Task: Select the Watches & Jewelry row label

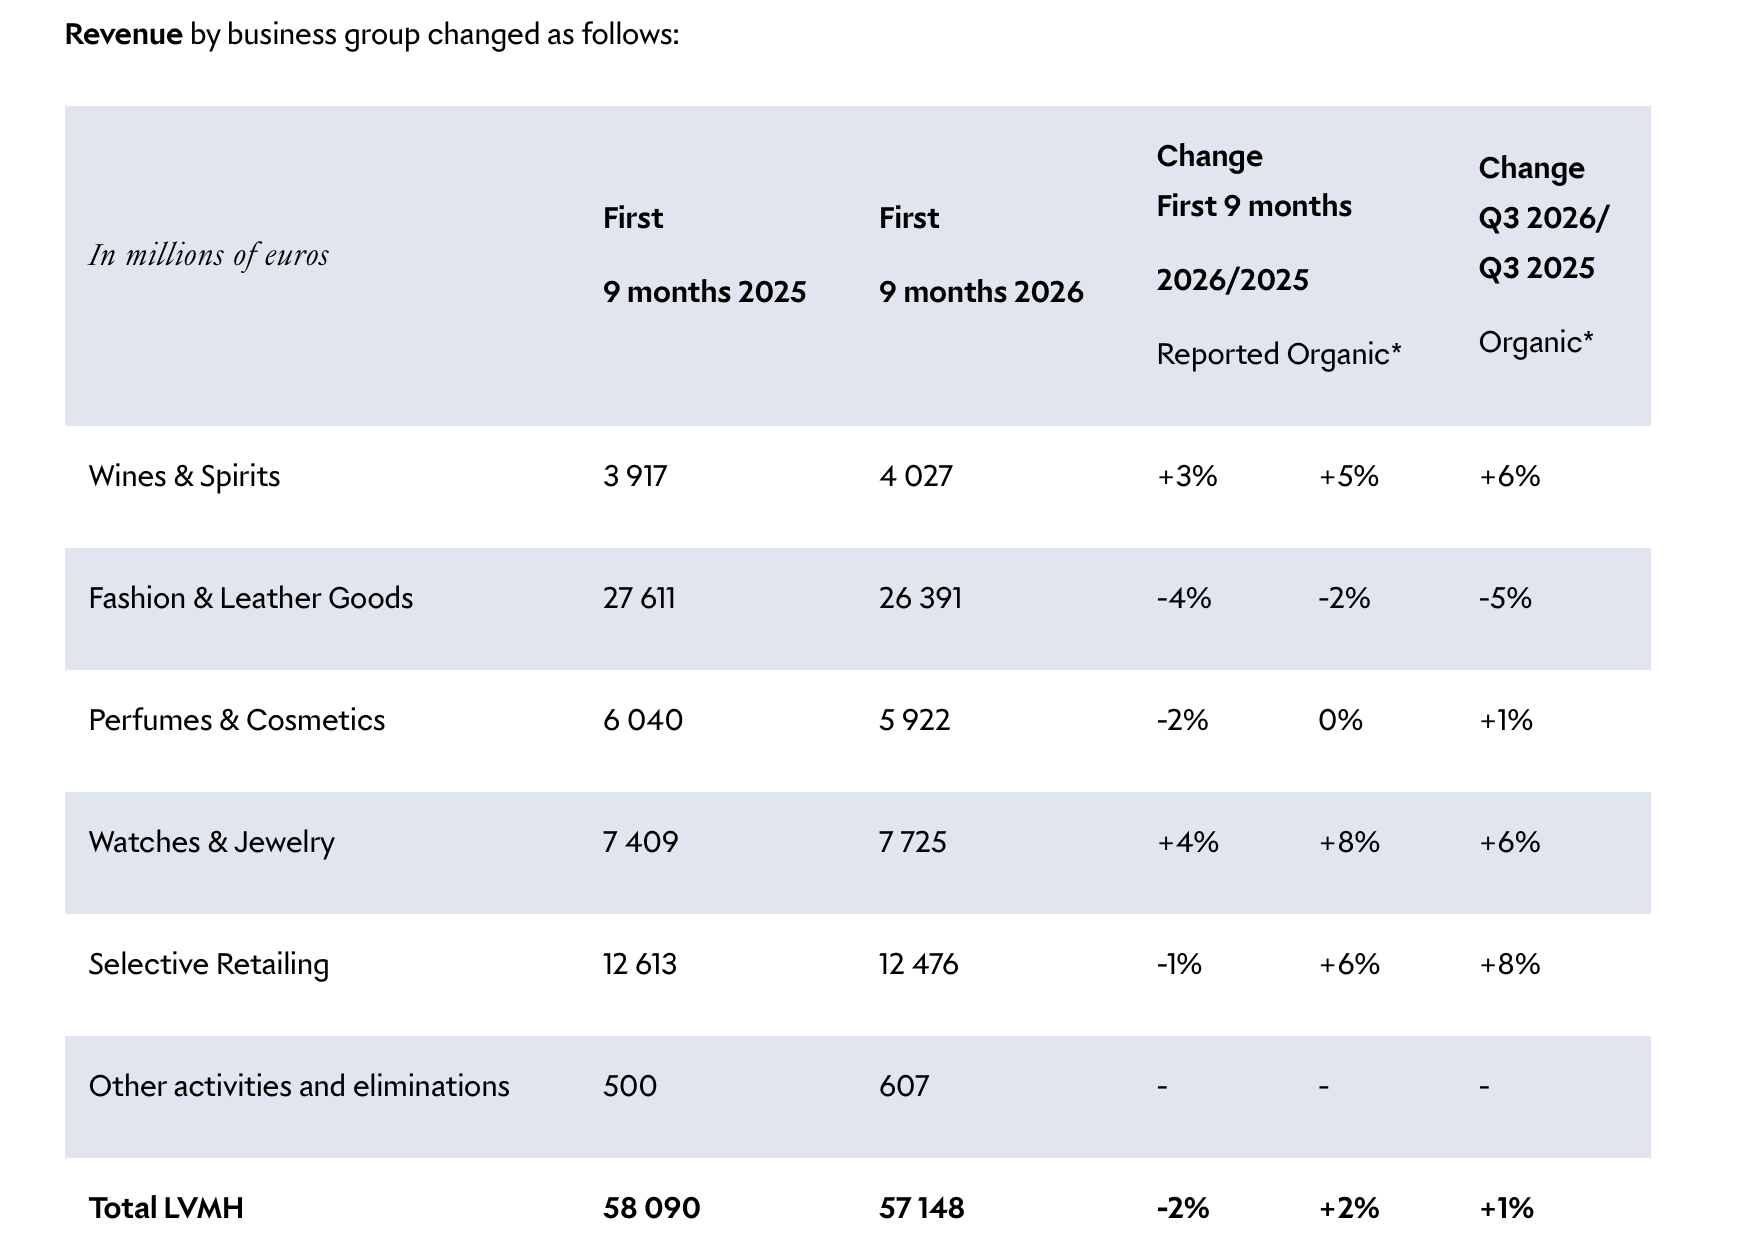Action: point(212,842)
